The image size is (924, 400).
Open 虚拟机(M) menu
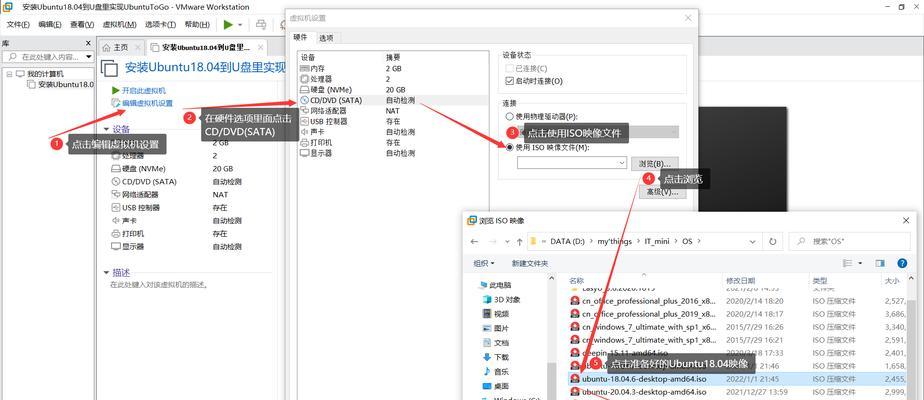(120, 25)
